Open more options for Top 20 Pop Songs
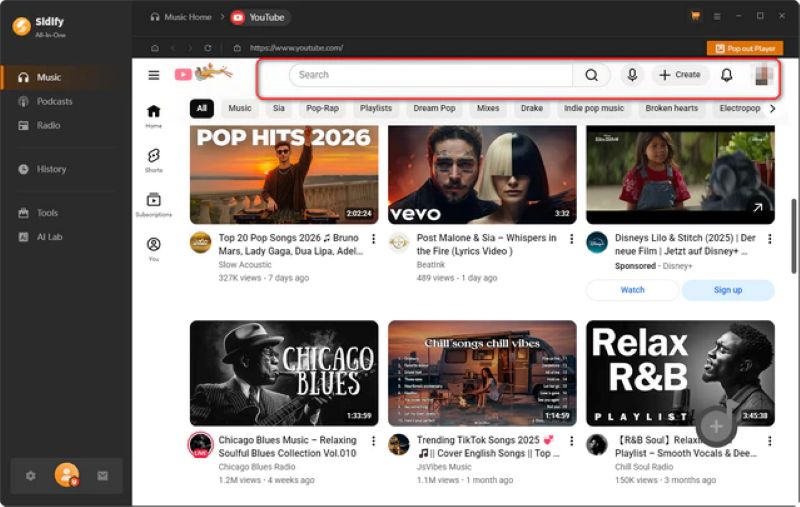Viewport: 800px width, 507px height. pos(373,239)
